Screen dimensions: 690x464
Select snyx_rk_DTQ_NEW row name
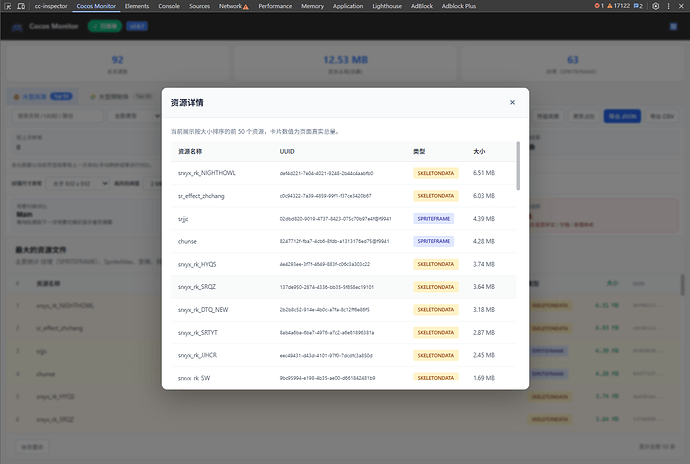click(x=203, y=309)
